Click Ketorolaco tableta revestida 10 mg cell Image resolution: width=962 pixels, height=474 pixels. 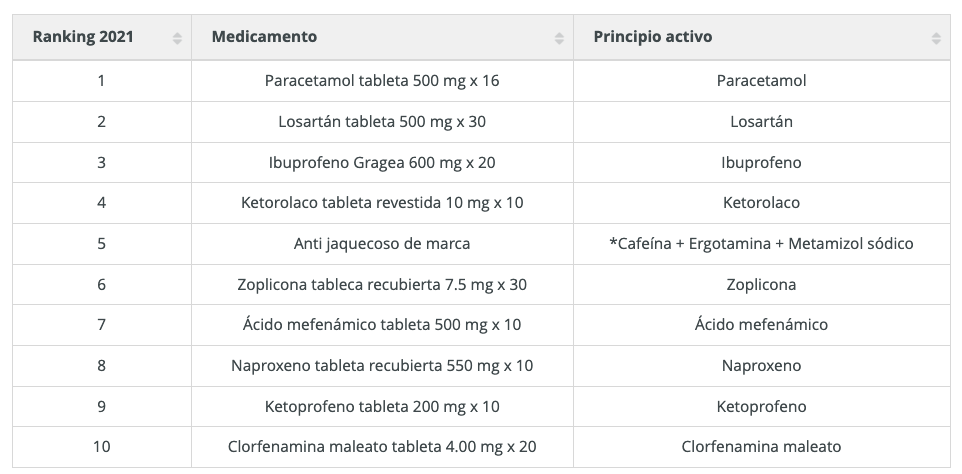[x=382, y=203]
